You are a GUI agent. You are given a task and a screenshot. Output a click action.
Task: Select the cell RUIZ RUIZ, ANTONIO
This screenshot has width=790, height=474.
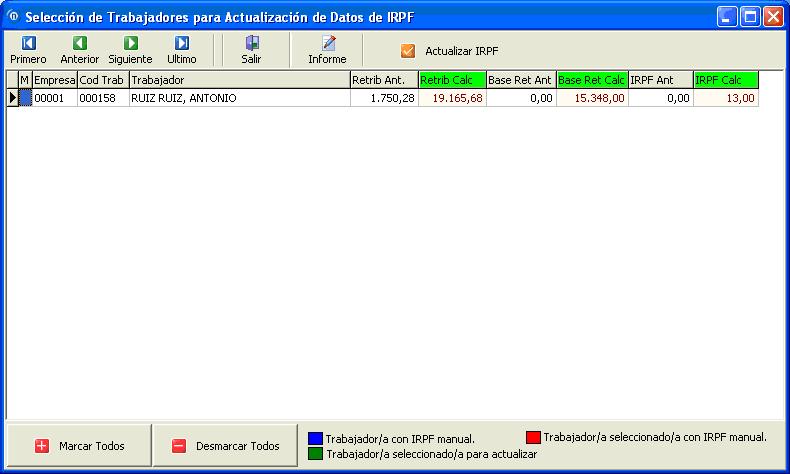[240, 98]
